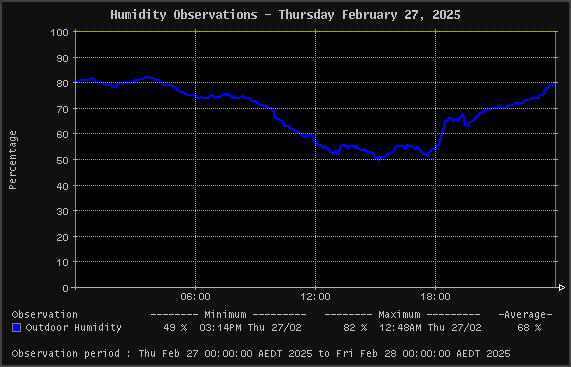Screen dimensions: 571x367
Task: Click the 50 value on y-axis
Action: tap(62, 160)
